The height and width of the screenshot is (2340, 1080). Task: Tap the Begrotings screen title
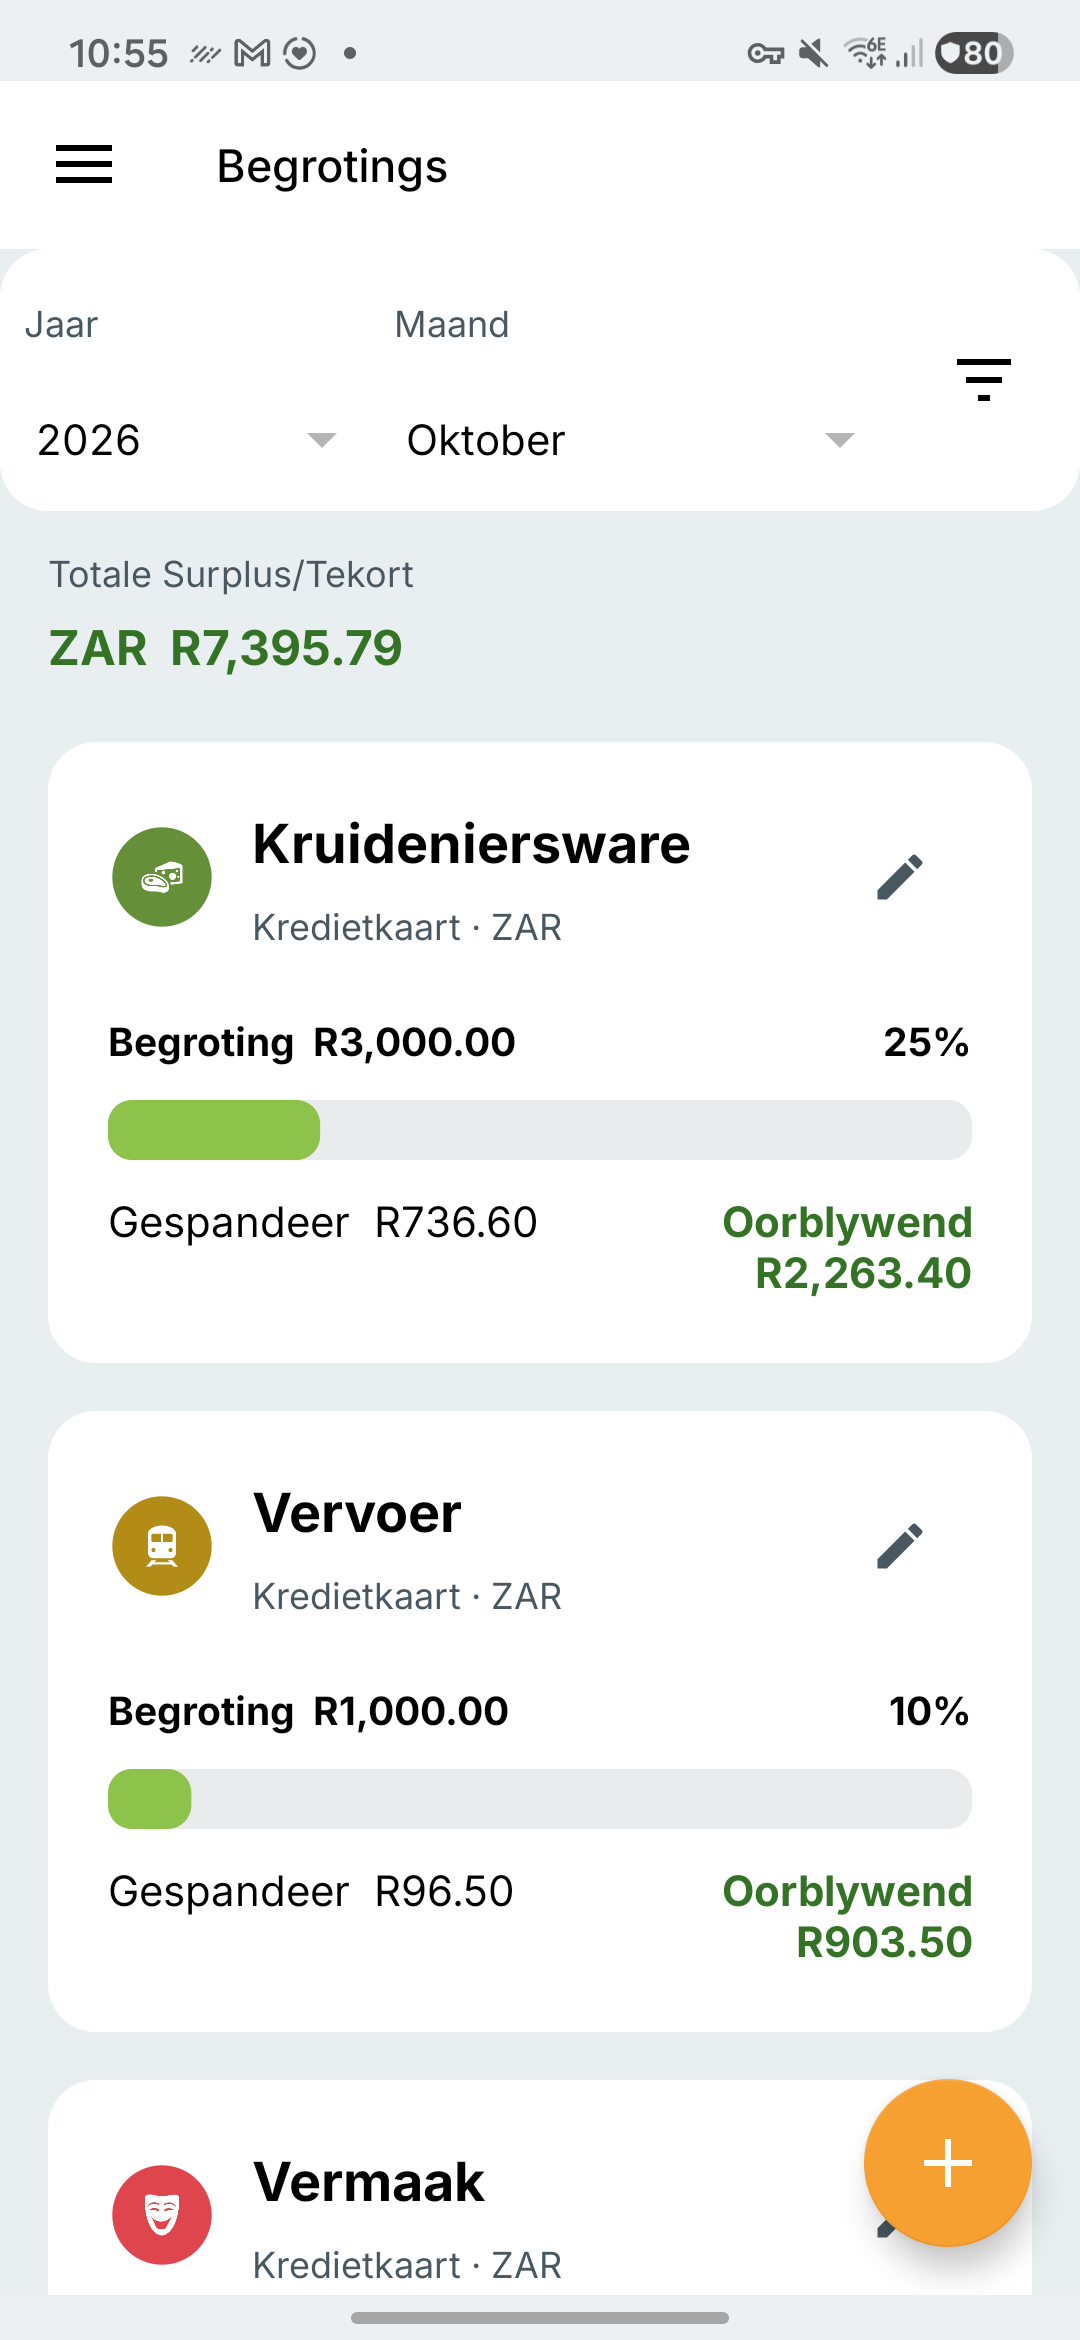(x=332, y=166)
